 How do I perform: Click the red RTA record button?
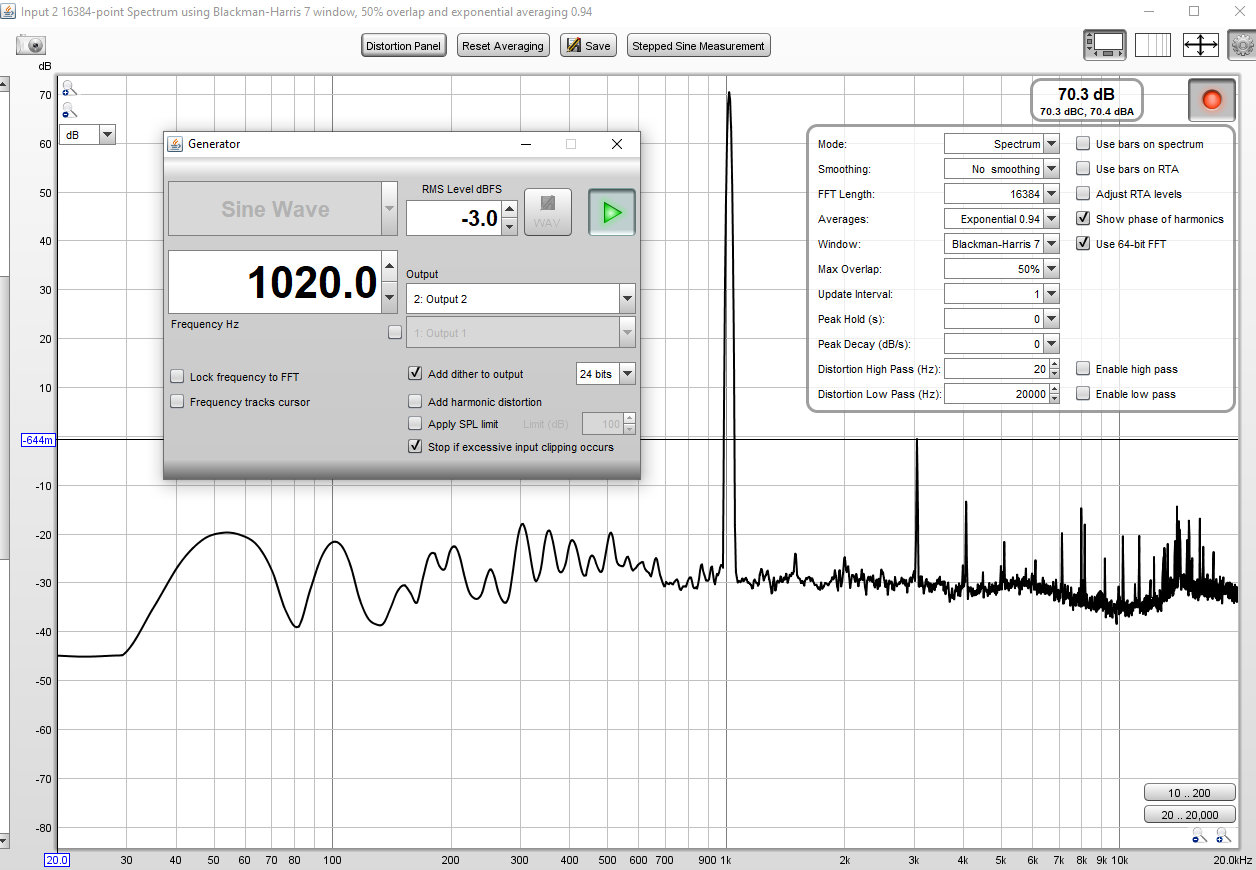pyautogui.click(x=1212, y=100)
